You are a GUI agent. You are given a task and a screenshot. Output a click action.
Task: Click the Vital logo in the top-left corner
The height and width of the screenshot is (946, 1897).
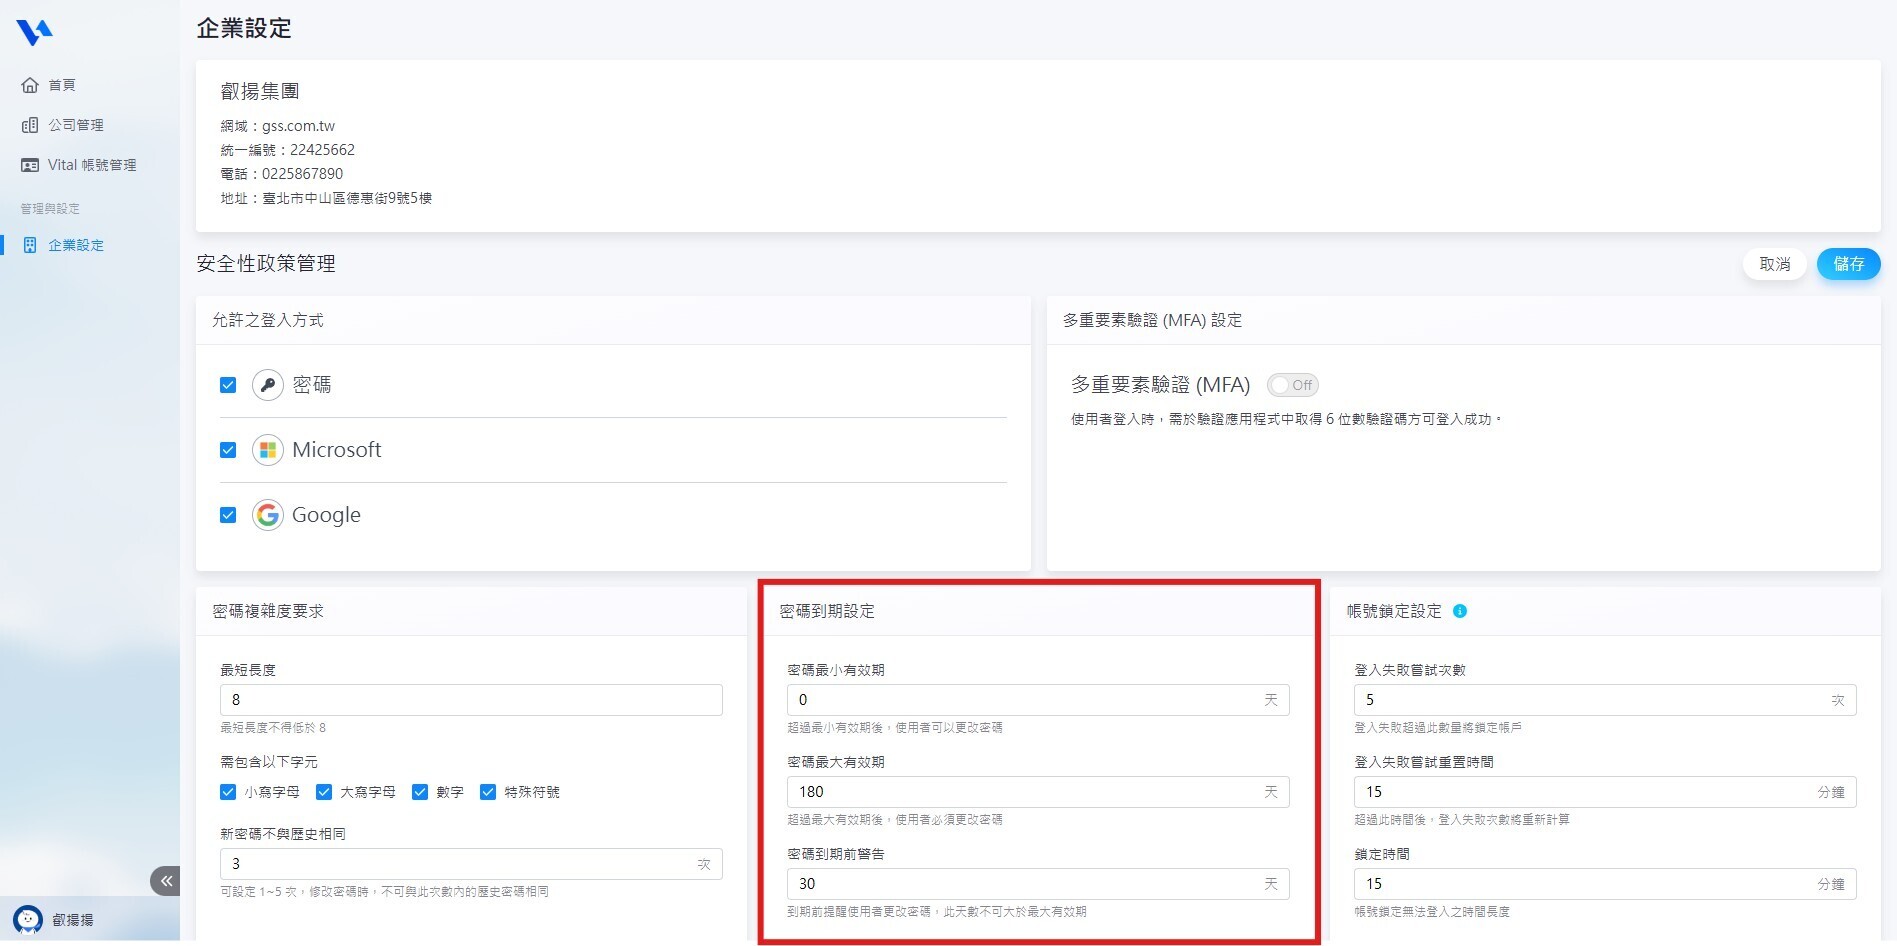point(36,30)
